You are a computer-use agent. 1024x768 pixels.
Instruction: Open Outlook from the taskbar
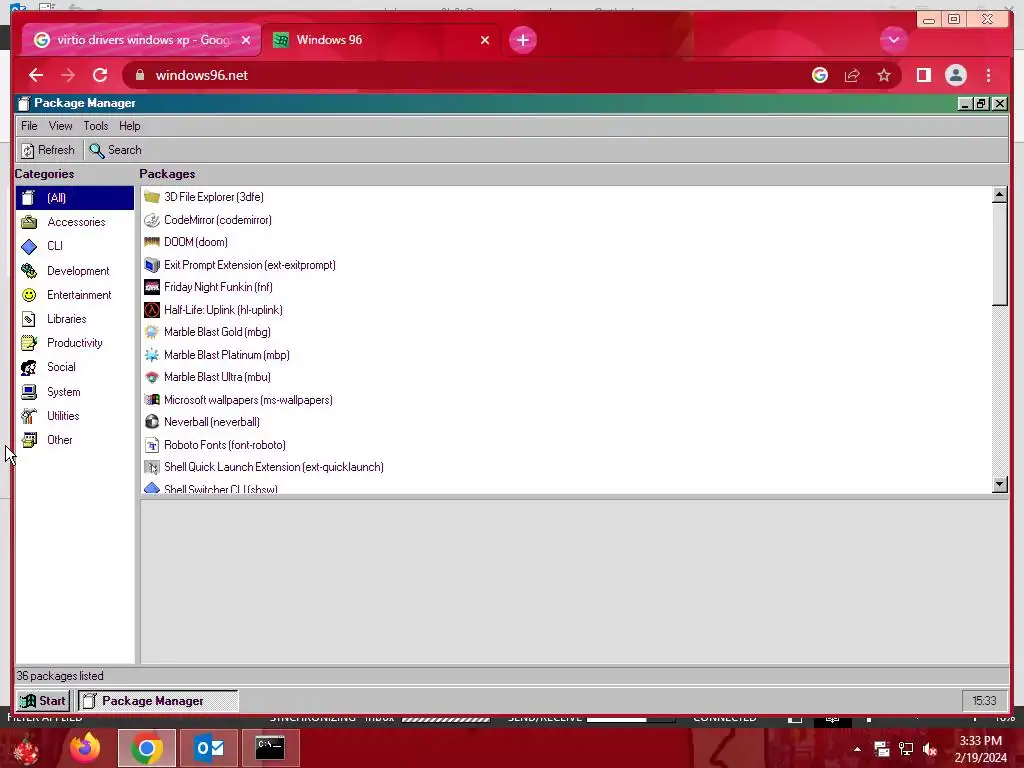pyautogui.click(x=209, y=748)
